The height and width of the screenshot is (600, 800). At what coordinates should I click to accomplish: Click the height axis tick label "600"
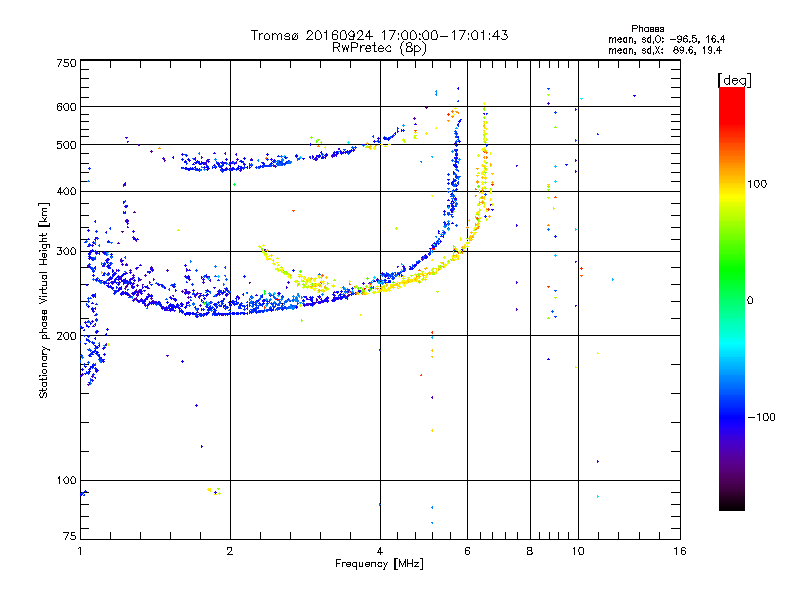coord(66,107)
